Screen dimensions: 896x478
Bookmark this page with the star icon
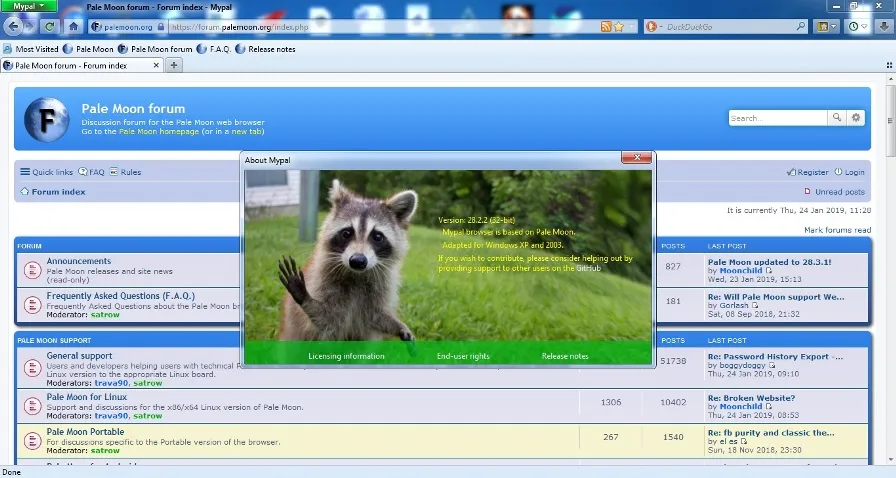click(x=619, y=26)
